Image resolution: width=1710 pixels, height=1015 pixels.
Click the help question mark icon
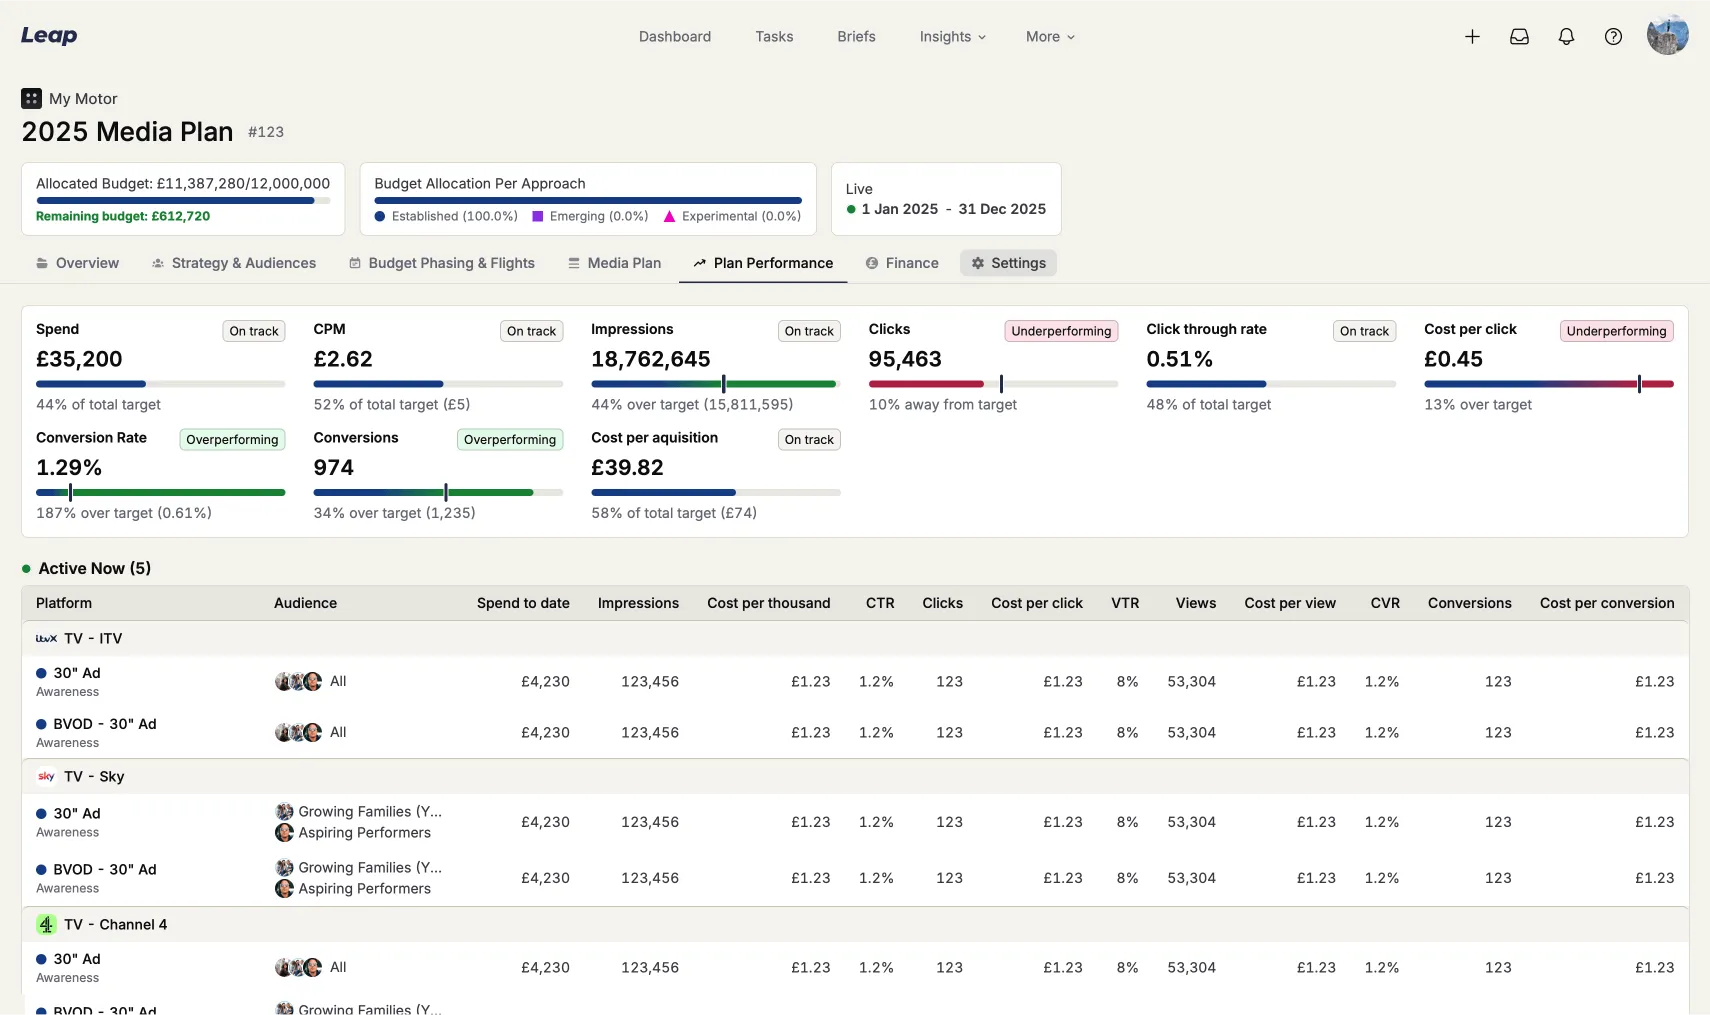point(1613,37)
